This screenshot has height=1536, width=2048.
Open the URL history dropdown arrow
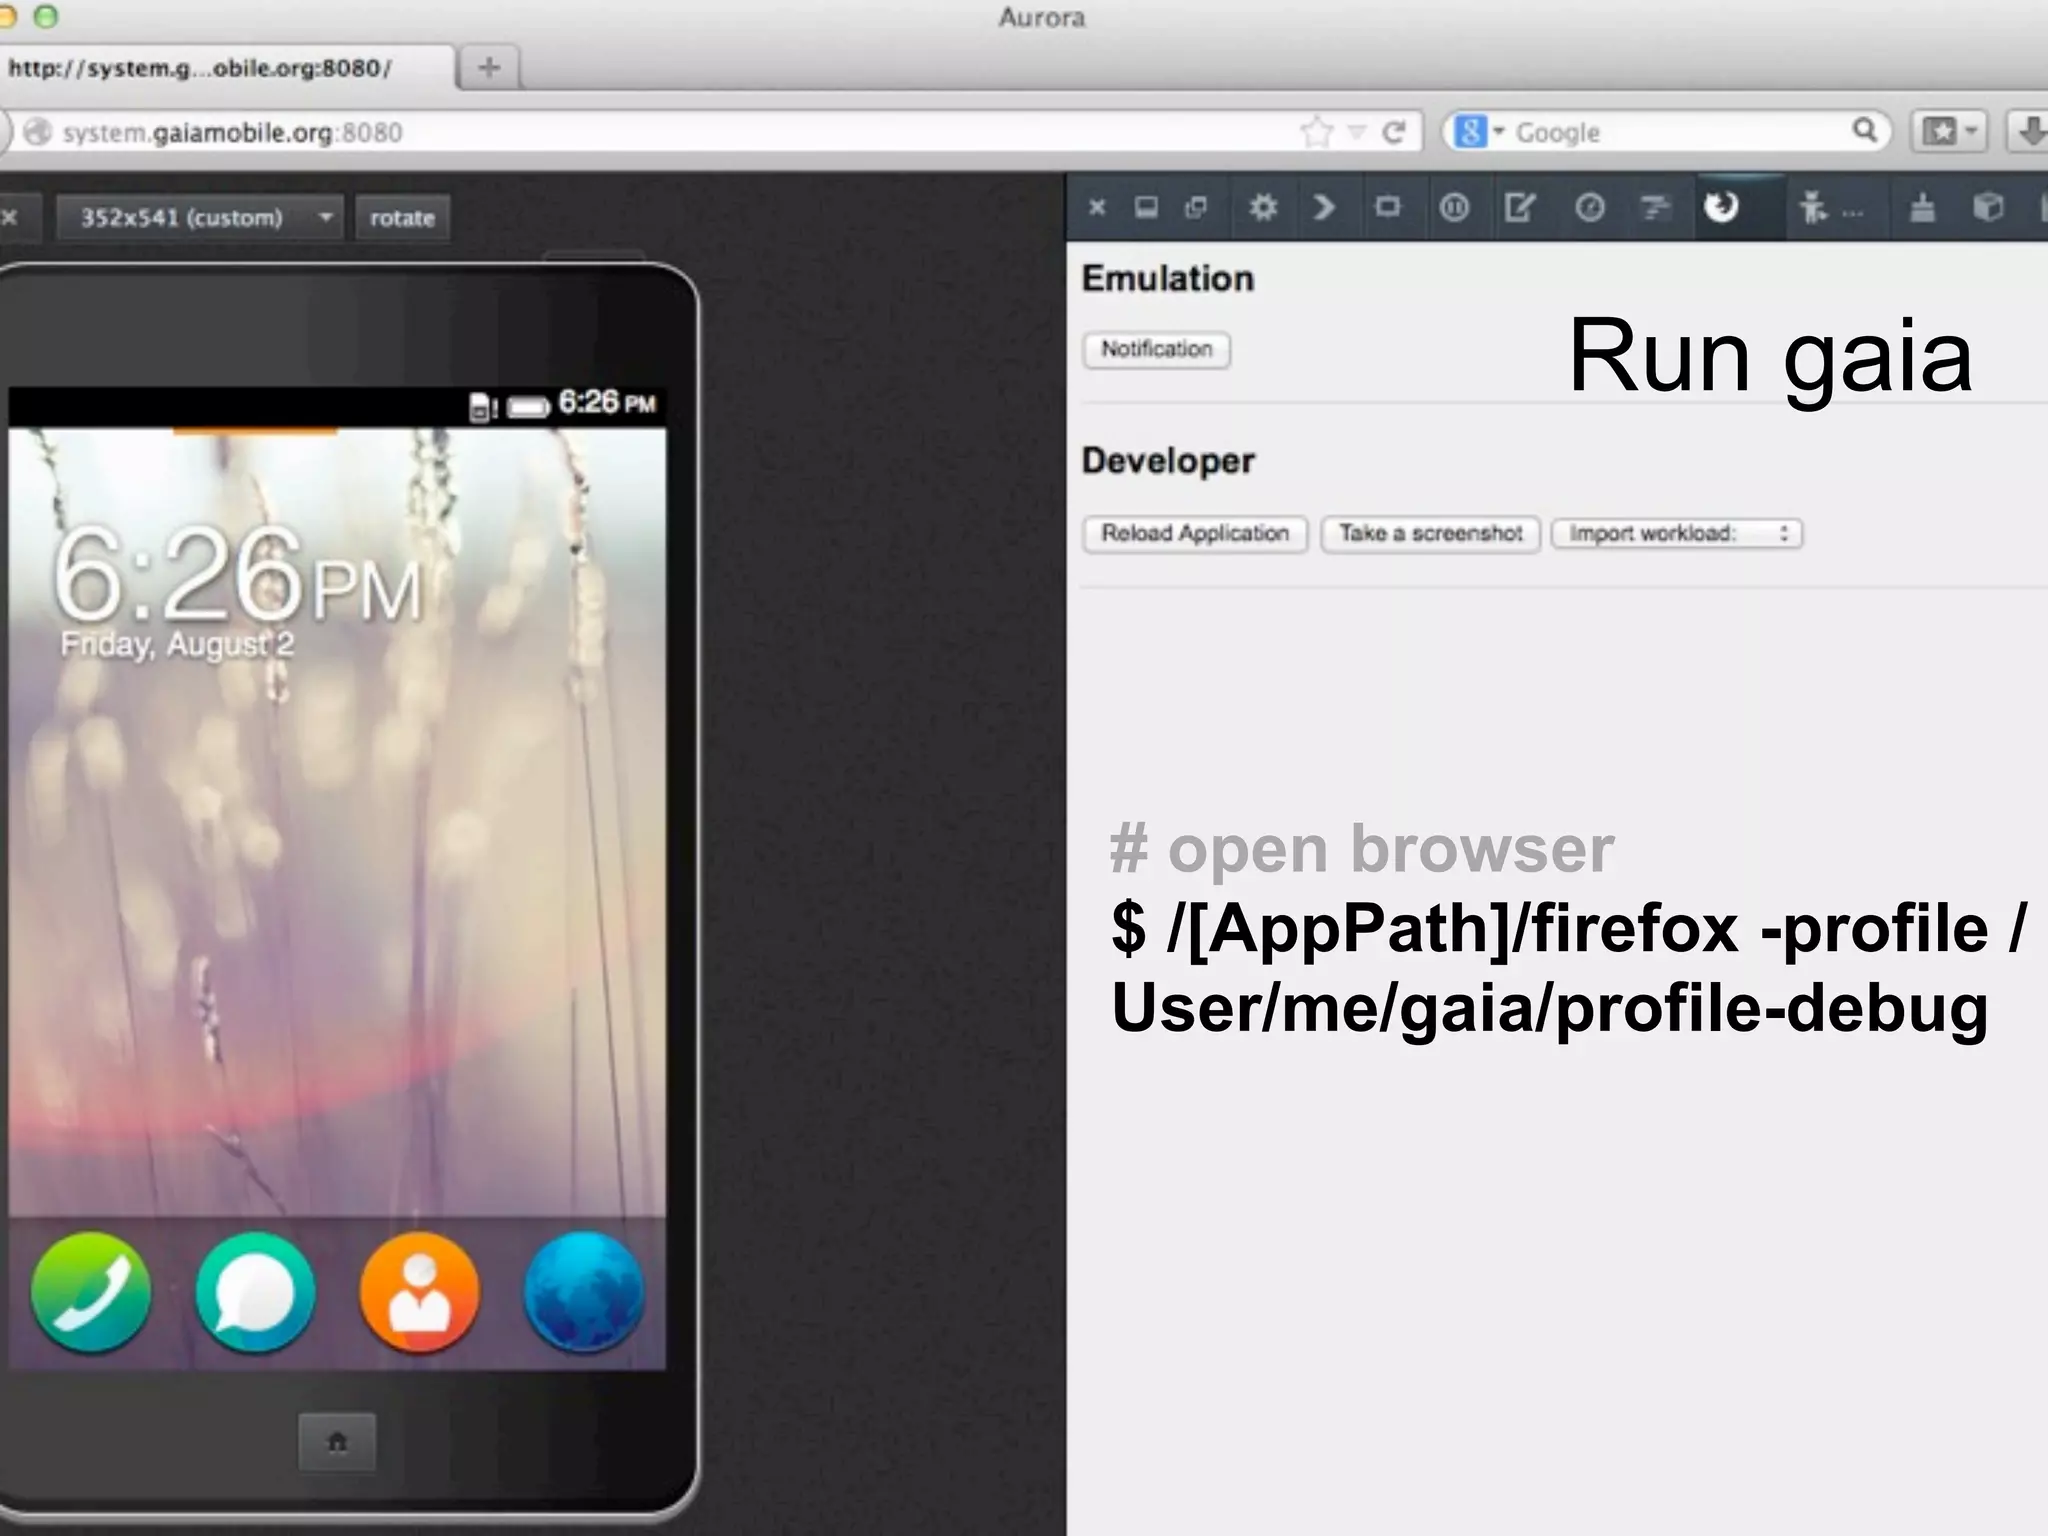(1357, 132)
